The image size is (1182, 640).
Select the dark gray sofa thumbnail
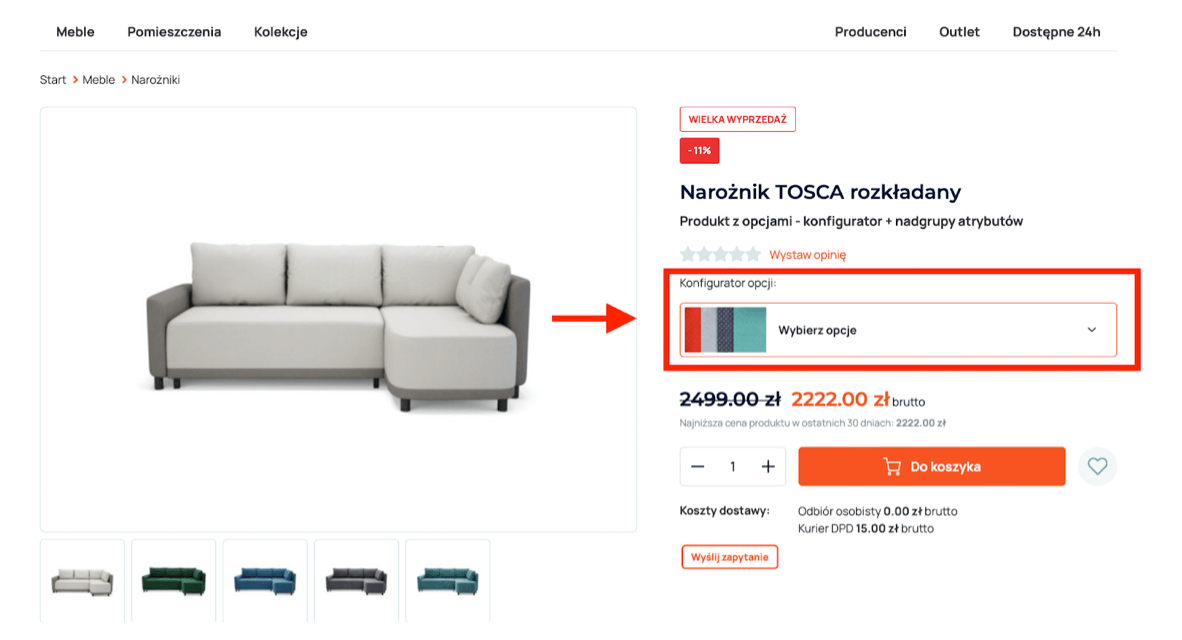(356, 580)
